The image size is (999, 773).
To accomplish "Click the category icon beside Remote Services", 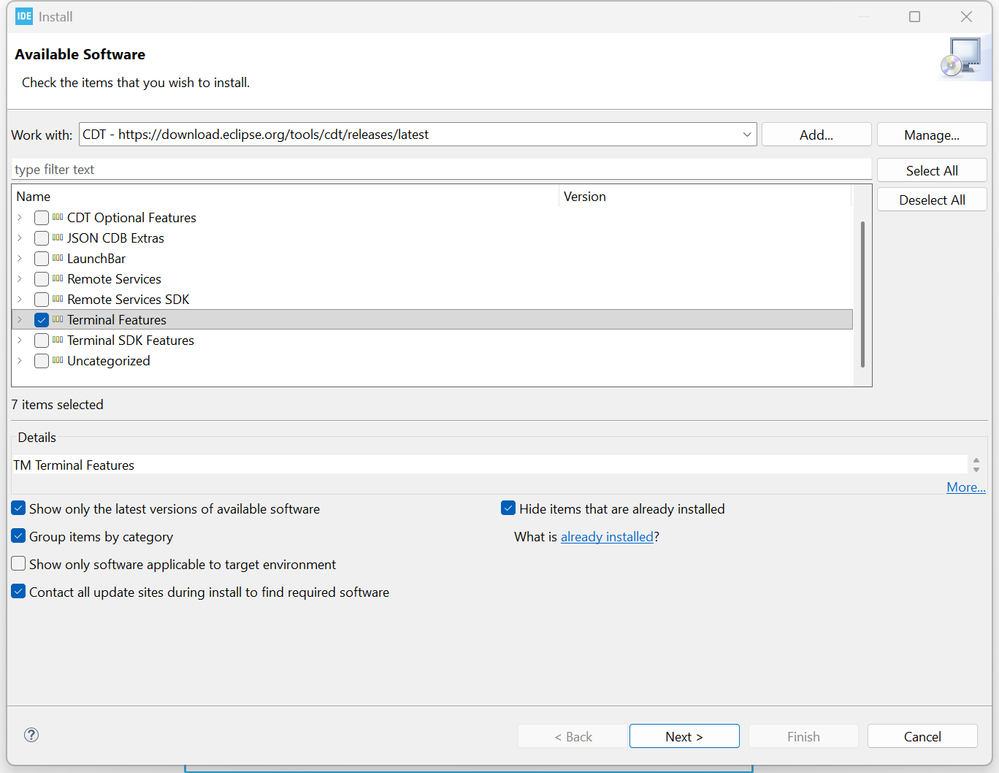I will [x=58, y=279].
